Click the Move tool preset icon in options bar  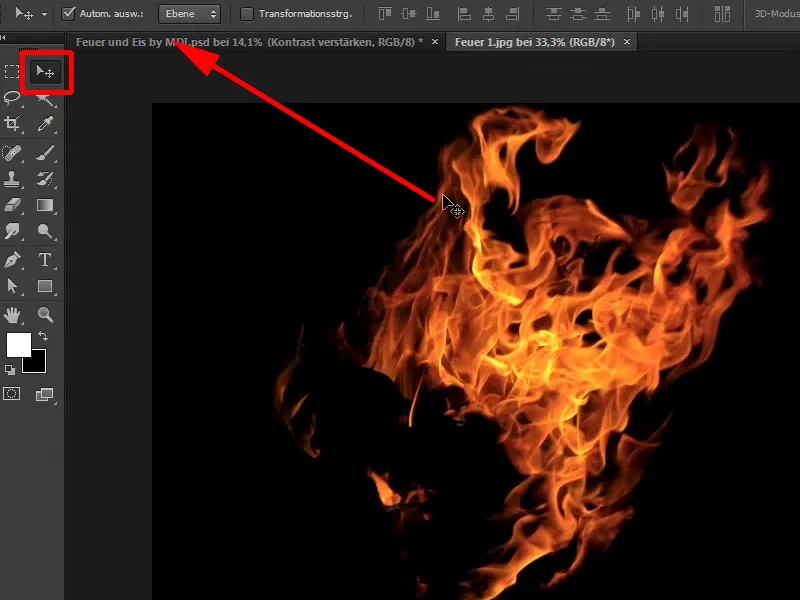(x=24, y=13)
